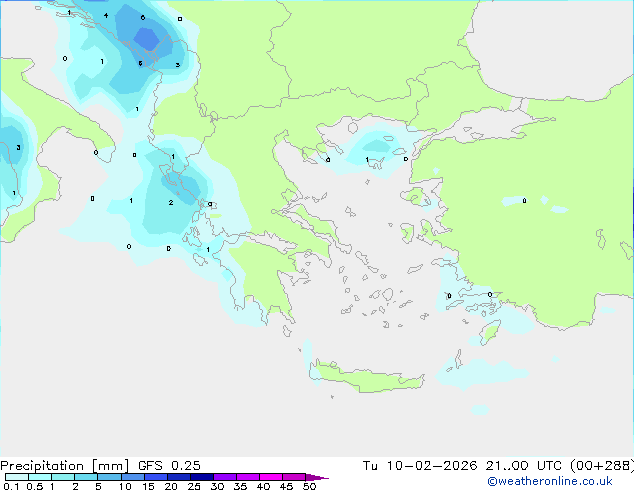The width and height of the screenshot is (634, 490).
Task: Click the arrow tip past 50 on legend
Action: (x=317, y=477)
